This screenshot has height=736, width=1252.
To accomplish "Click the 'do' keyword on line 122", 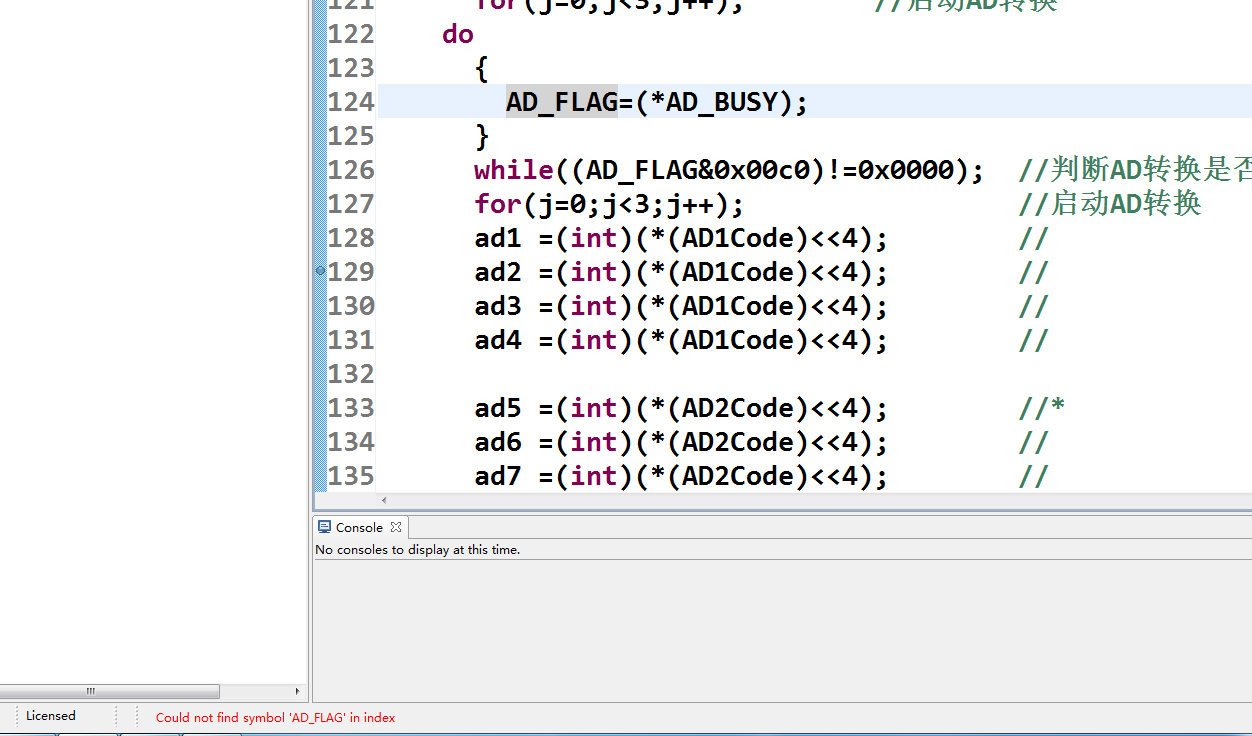I will 458,34.
